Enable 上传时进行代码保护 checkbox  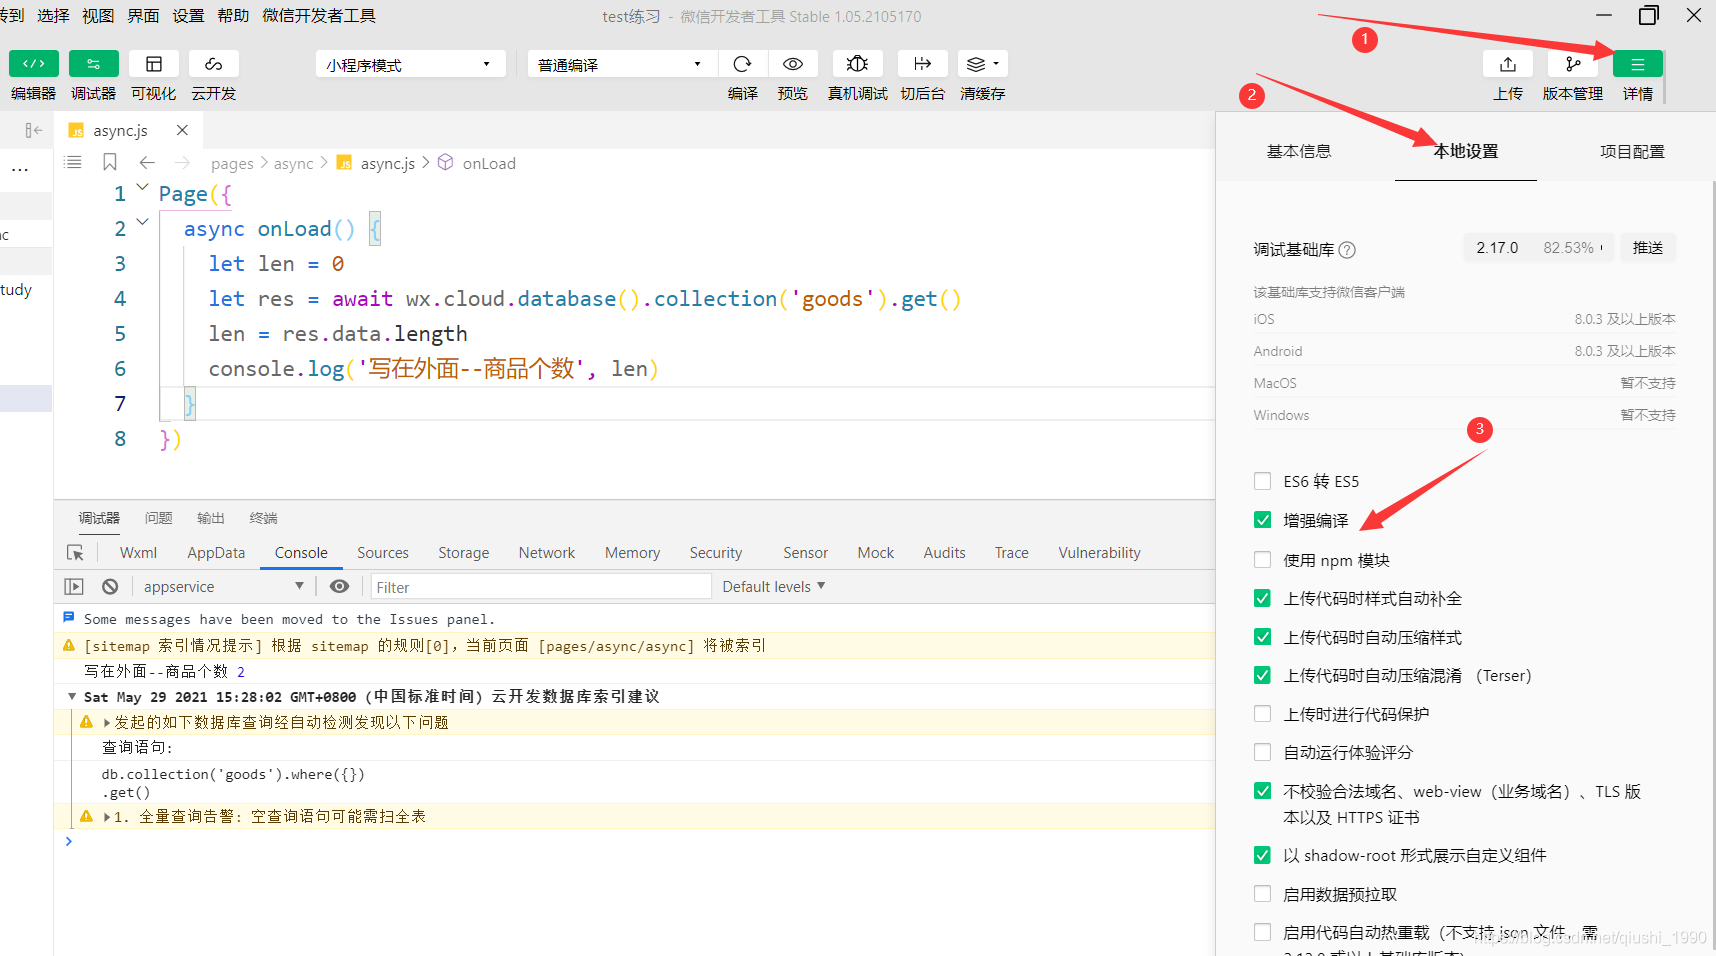tap(1262, 714)
